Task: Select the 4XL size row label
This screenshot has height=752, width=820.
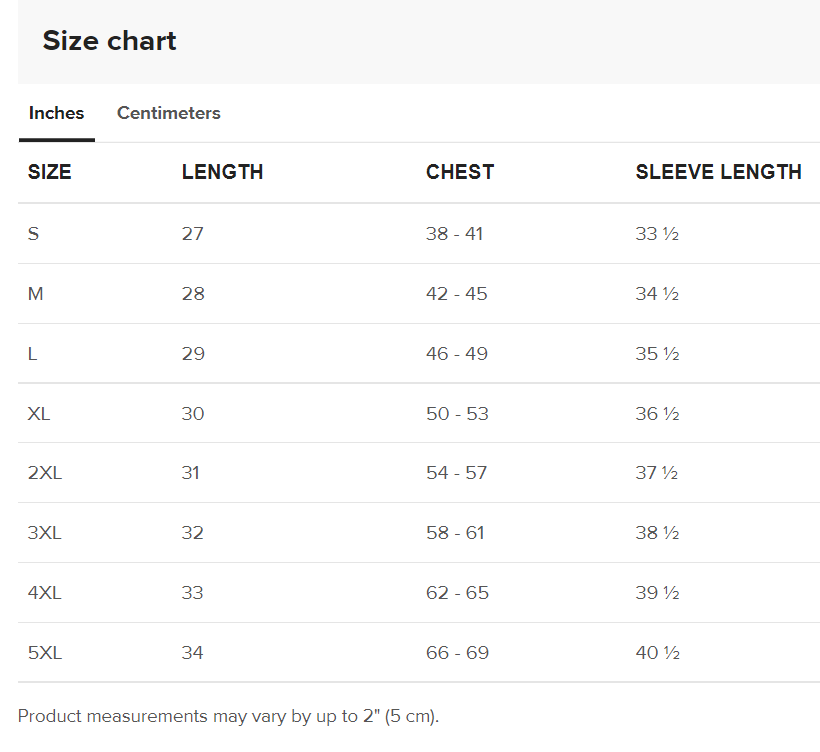Action: point(44,593)
